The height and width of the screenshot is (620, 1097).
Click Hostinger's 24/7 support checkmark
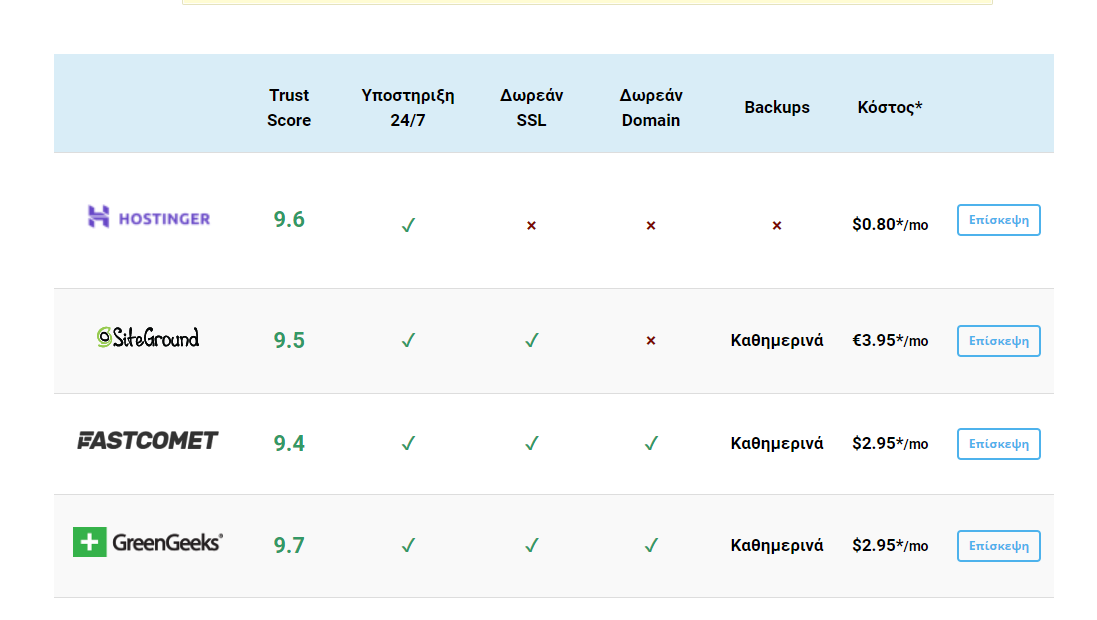(x=408, y=225)
